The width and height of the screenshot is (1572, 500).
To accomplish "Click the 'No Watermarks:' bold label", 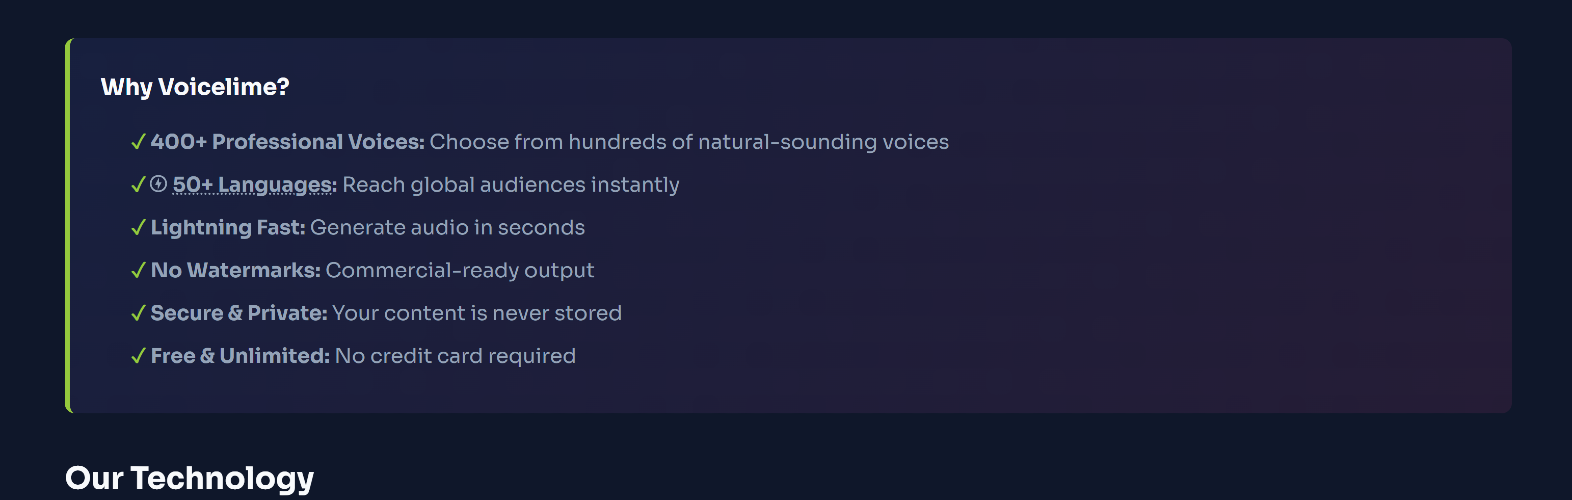I will click(x=236, y=271).
